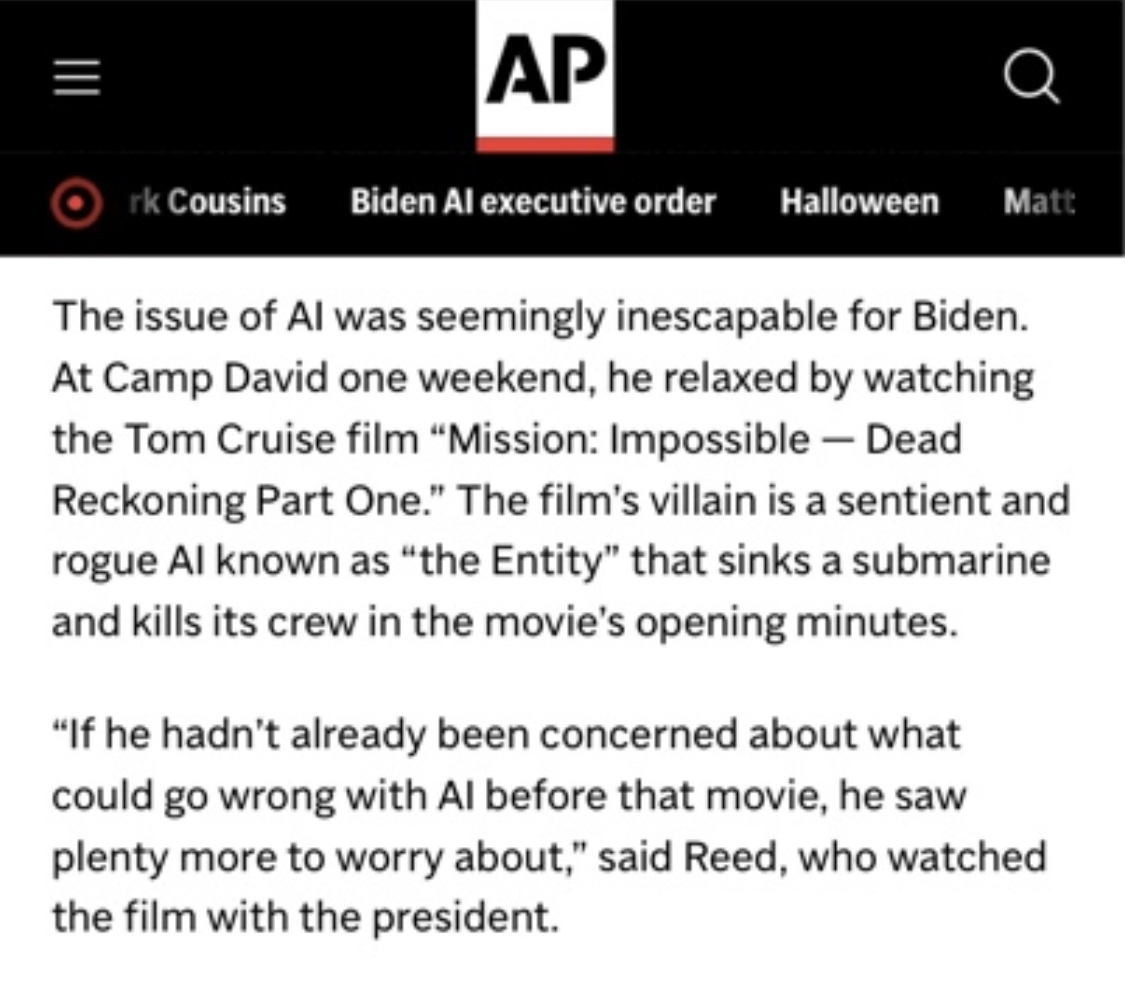The width and height of the screenshot is (1125, 996).
Task: Click the "Mission: Impossible" film title
Action: click(x=628, y=439)
